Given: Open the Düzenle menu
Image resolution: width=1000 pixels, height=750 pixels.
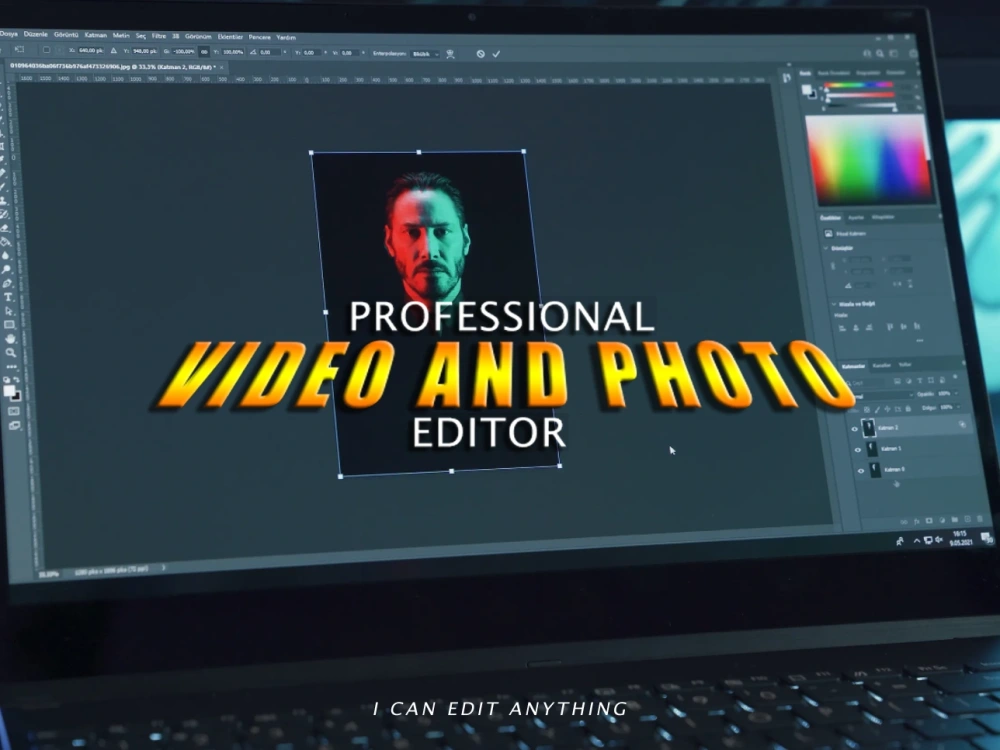Looking at the screenshot, I should coord(36,34).
